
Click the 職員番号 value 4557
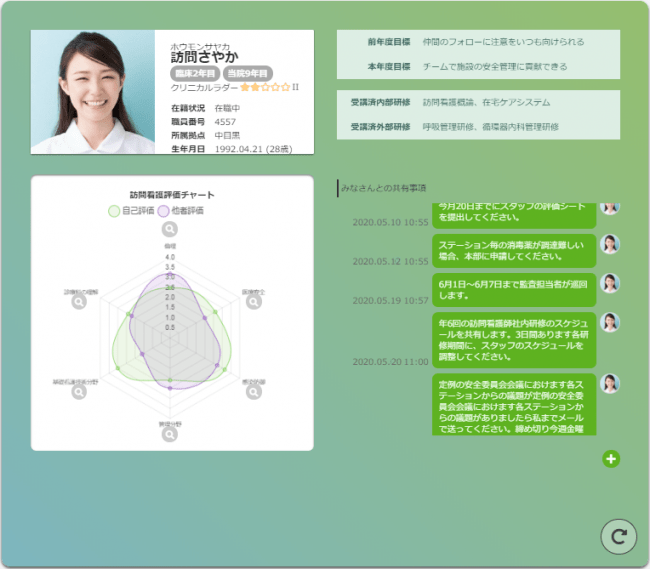(x=225, y=122)
